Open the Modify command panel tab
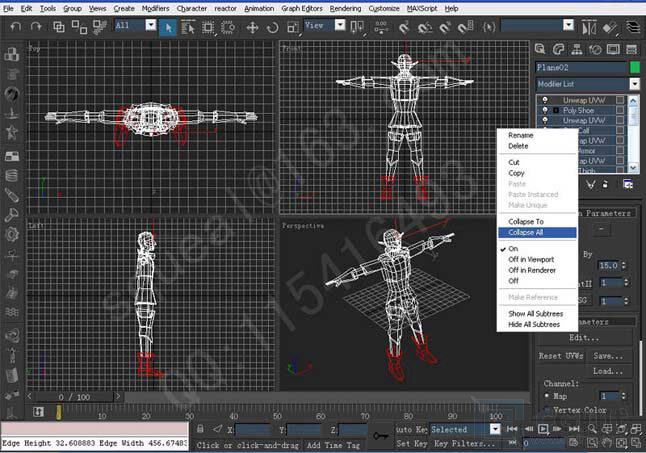Image resolution: width=646 pixels, height=453 pixels. 558,49
